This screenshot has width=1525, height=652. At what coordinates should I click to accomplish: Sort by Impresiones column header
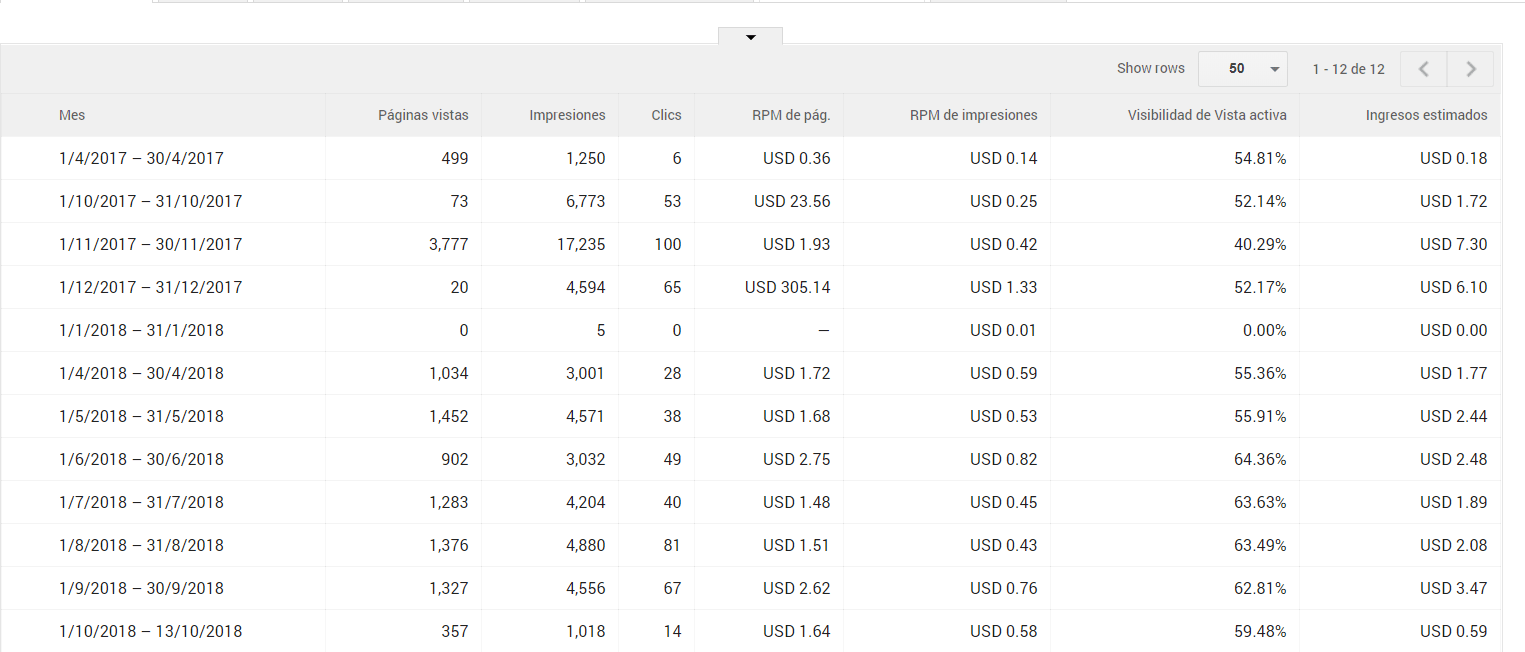tap(567, 115)
